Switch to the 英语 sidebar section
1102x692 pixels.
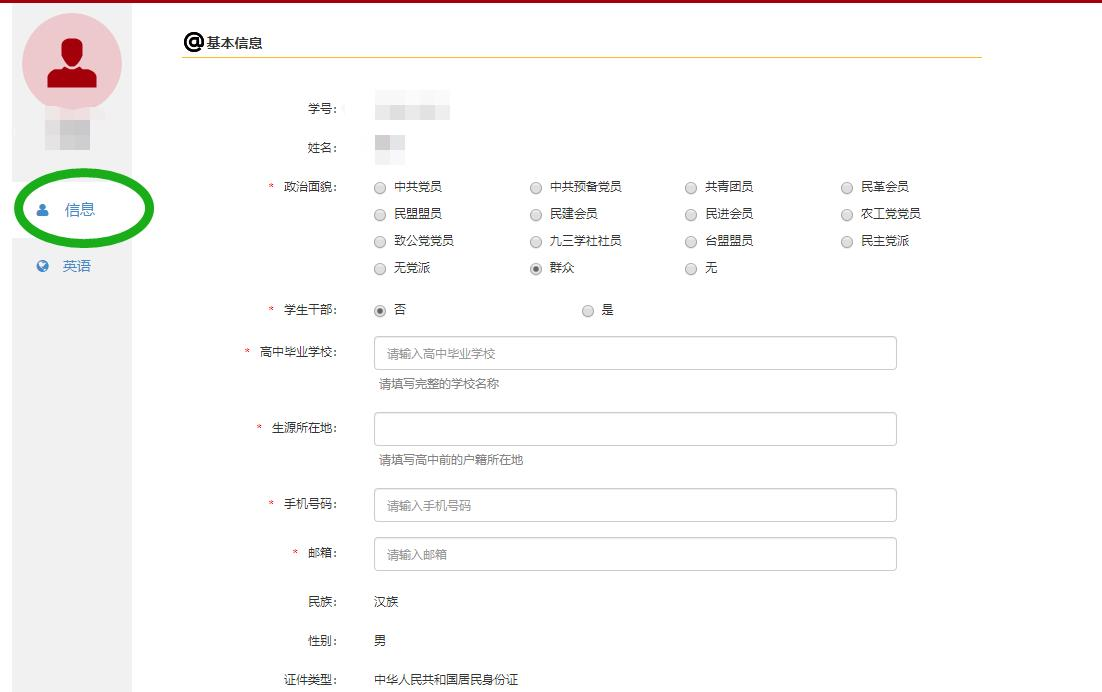coord(77,266)
